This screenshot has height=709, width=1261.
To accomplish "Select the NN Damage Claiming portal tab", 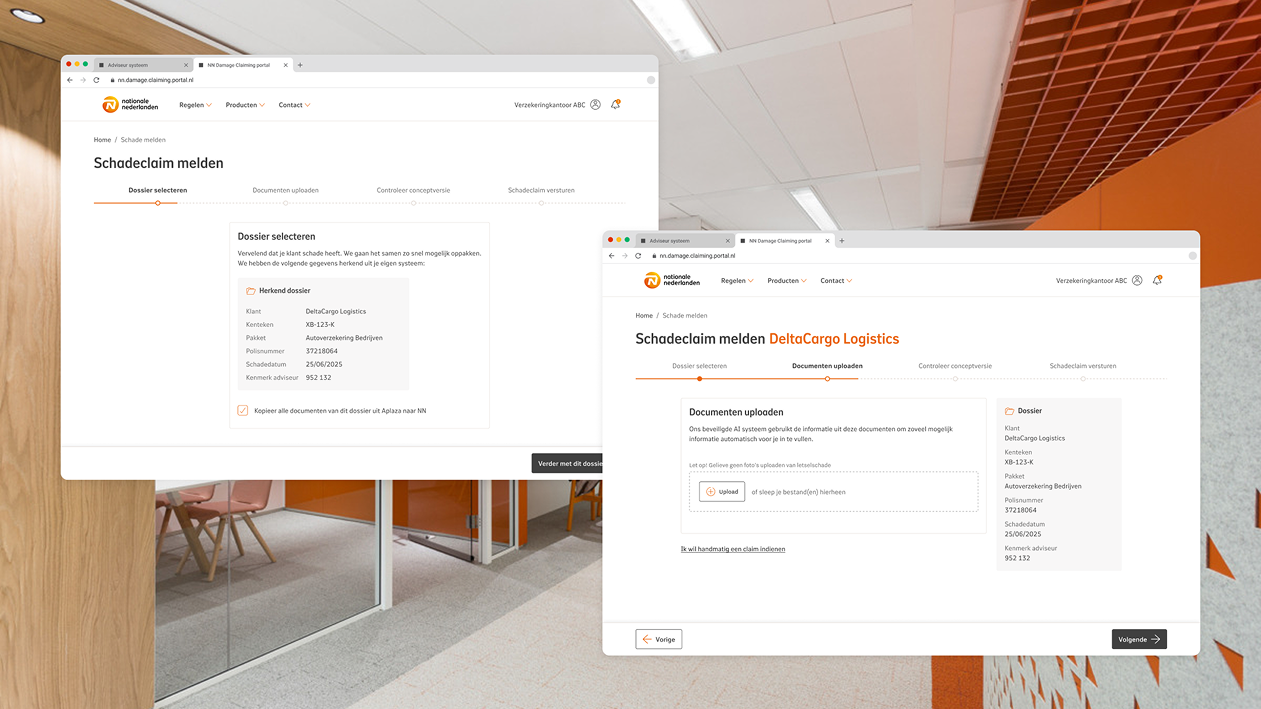I will [x=778, y=240].
